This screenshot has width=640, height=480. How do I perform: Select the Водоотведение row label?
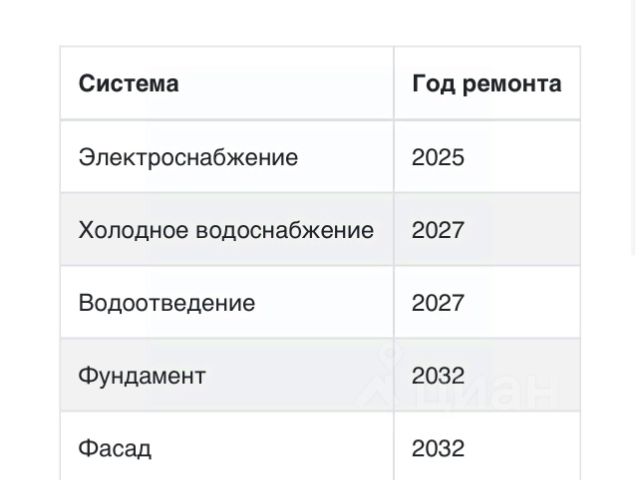coord(167,303)
